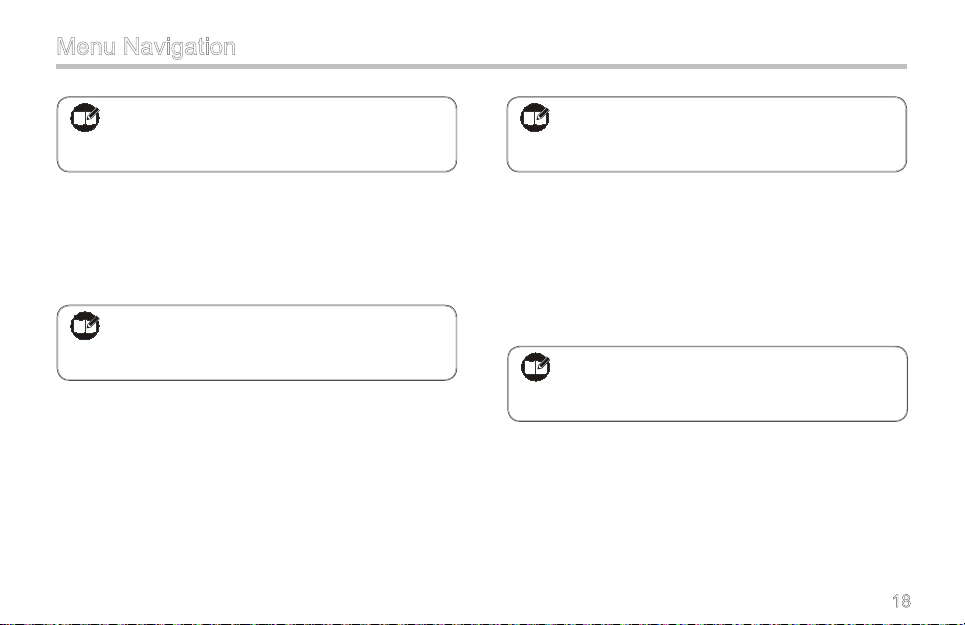Click the Menu Navigation heading
This screenshot has height=625, width=965.
point(146,47)
